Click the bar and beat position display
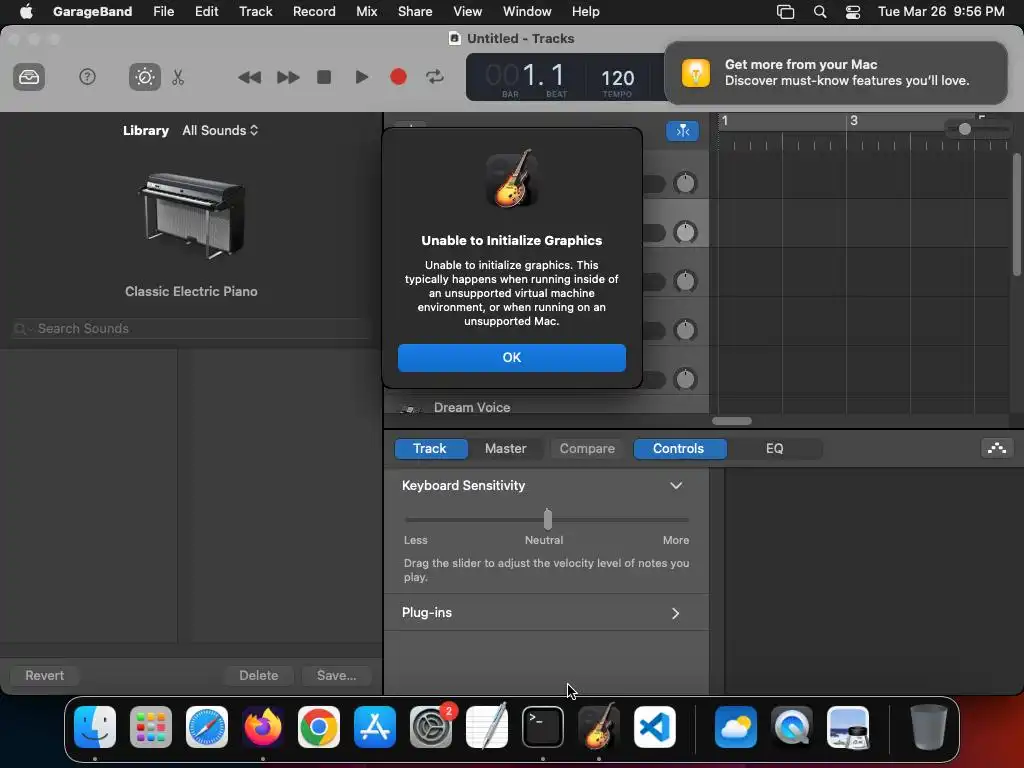Viewport: 1024px width, 768px height. pos(526,77)
